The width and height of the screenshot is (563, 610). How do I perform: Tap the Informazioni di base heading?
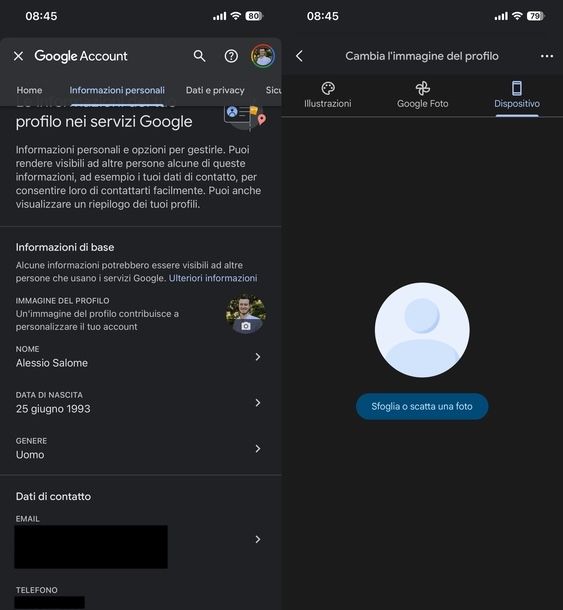(x=65, y=247)
